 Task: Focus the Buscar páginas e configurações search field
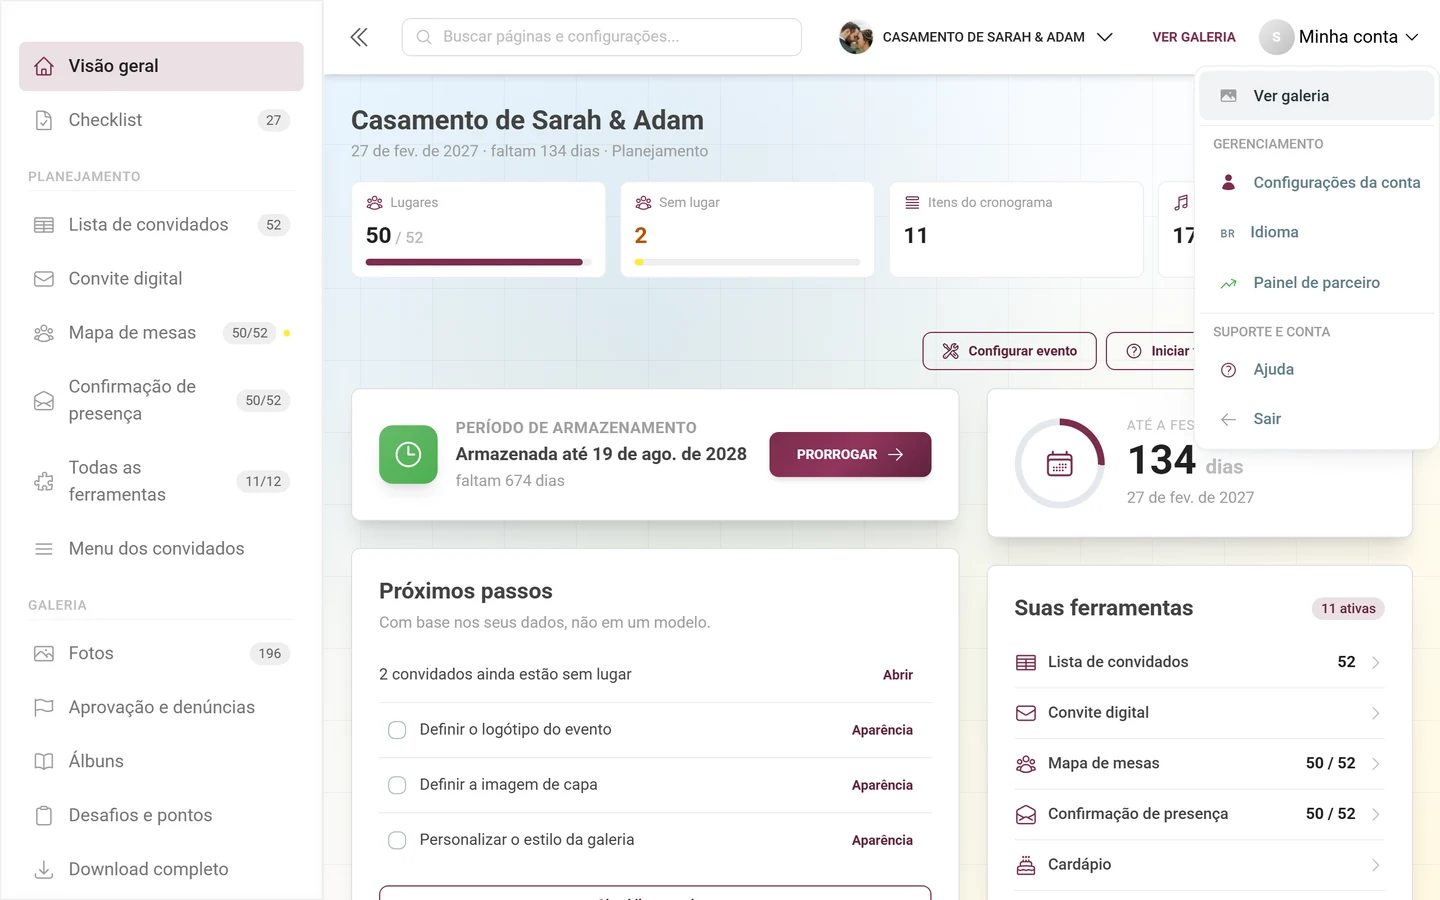coord(602,37)
